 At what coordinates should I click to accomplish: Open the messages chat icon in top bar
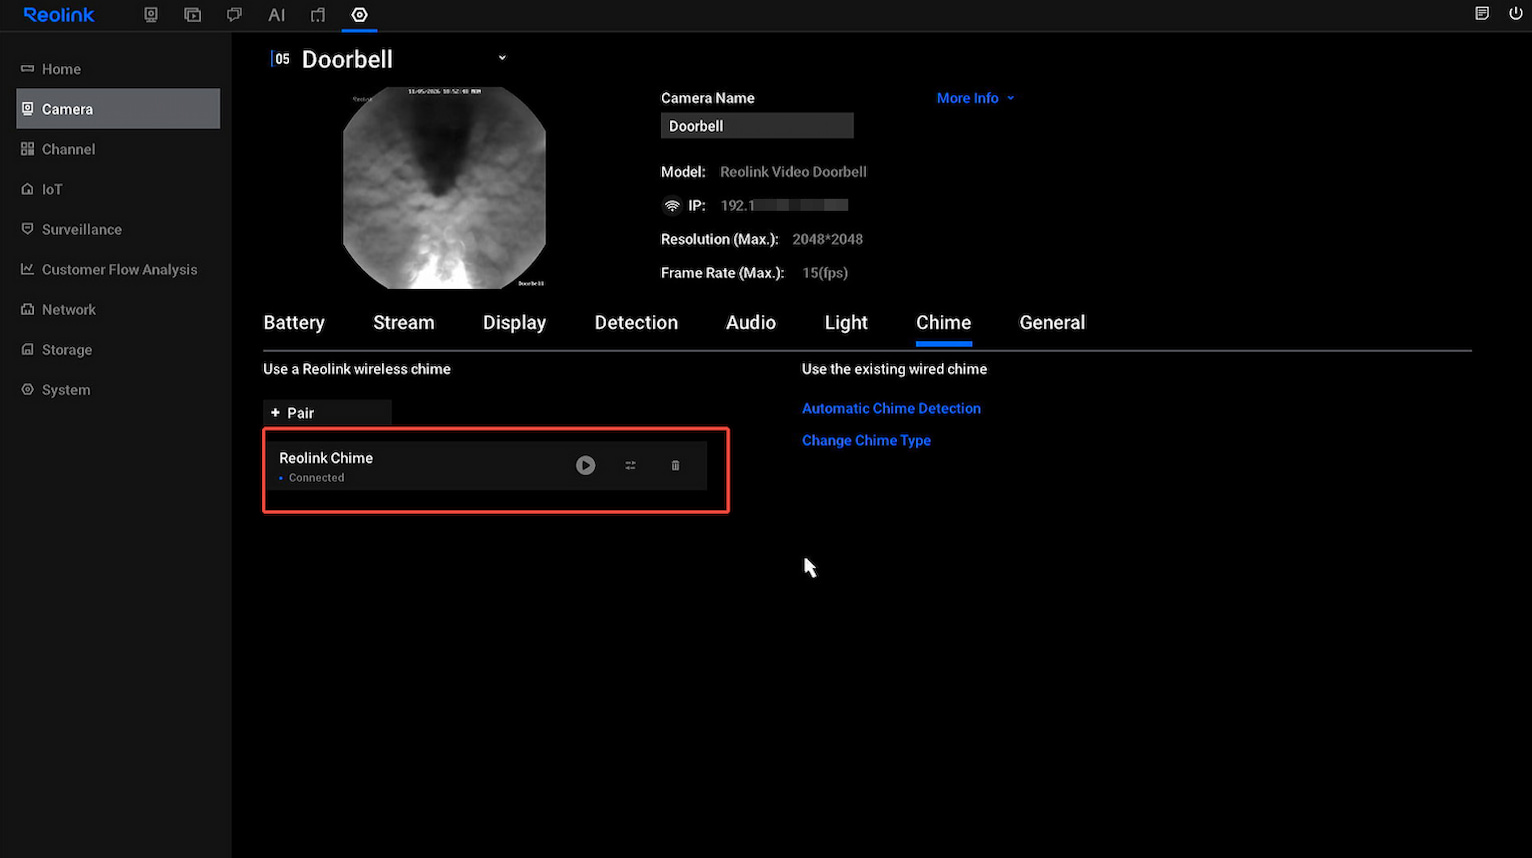coord(234,15)
